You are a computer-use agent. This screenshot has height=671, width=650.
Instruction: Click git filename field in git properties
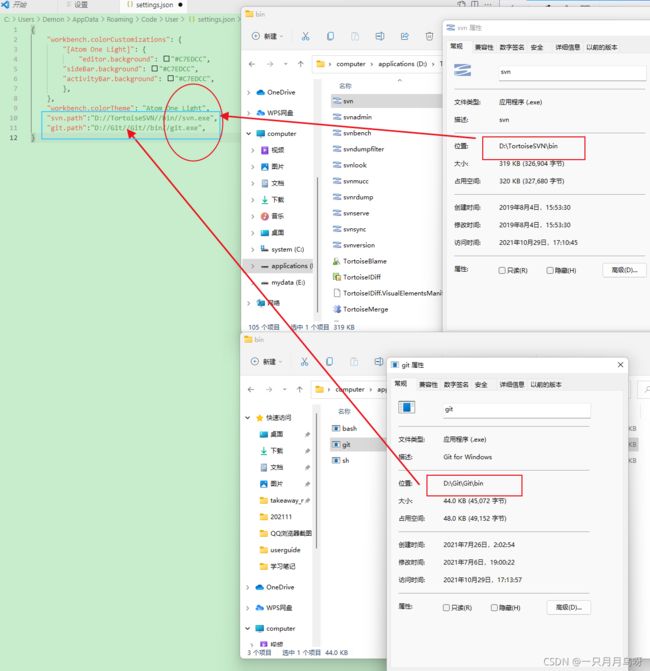[x=516, y=410]
